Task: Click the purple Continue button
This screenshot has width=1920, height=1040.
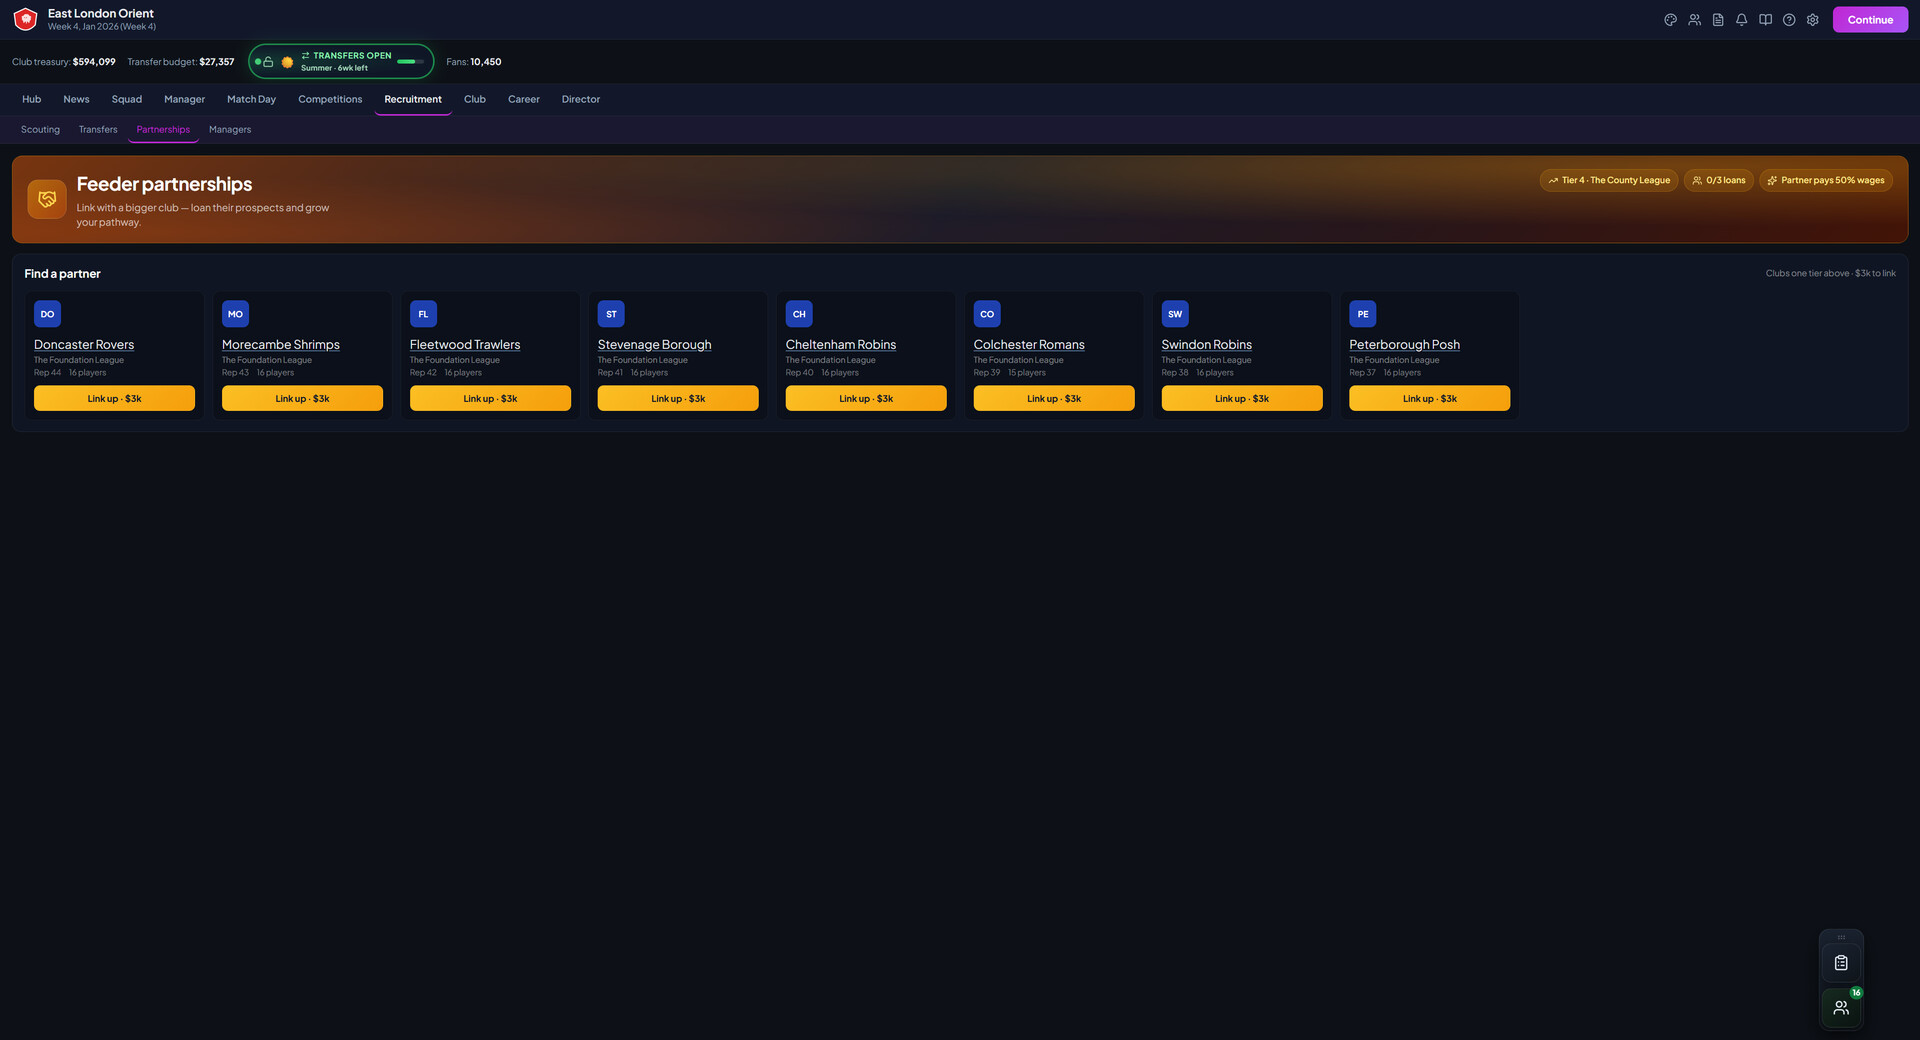Action: pyautogui.click(x=1870, y=20)
